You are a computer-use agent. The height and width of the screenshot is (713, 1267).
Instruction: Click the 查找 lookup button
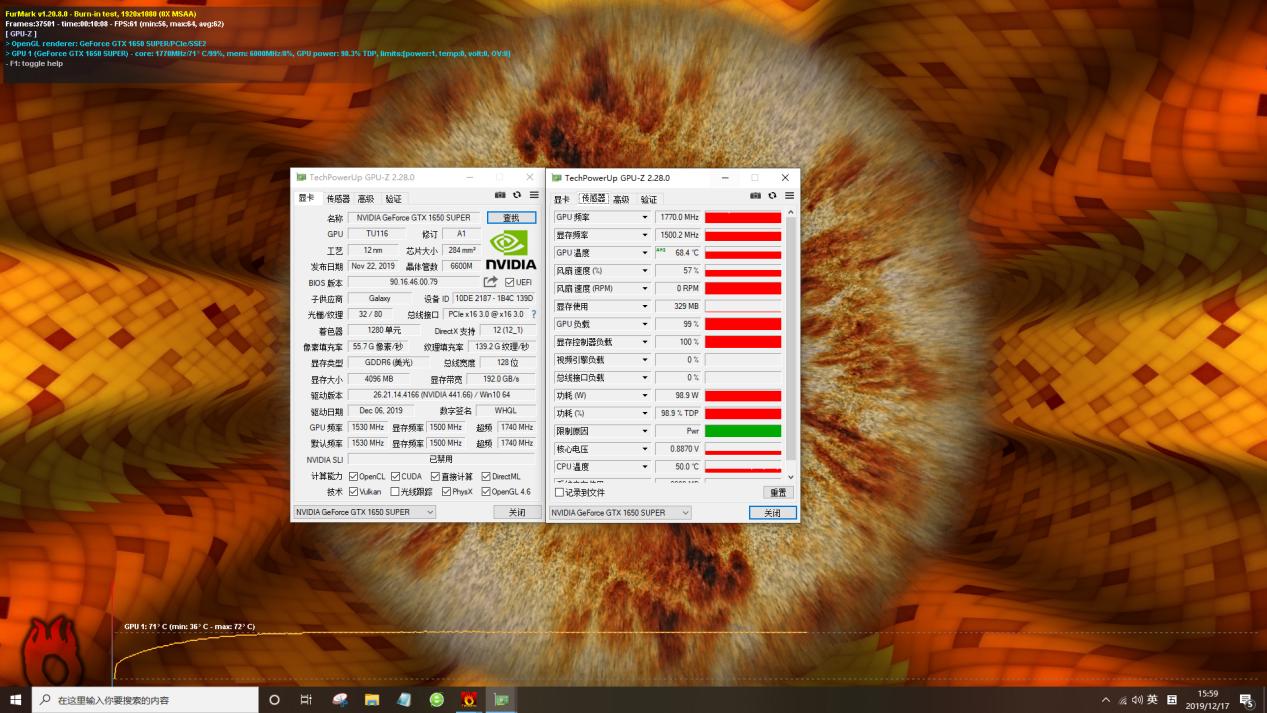(x=510, y=217)
